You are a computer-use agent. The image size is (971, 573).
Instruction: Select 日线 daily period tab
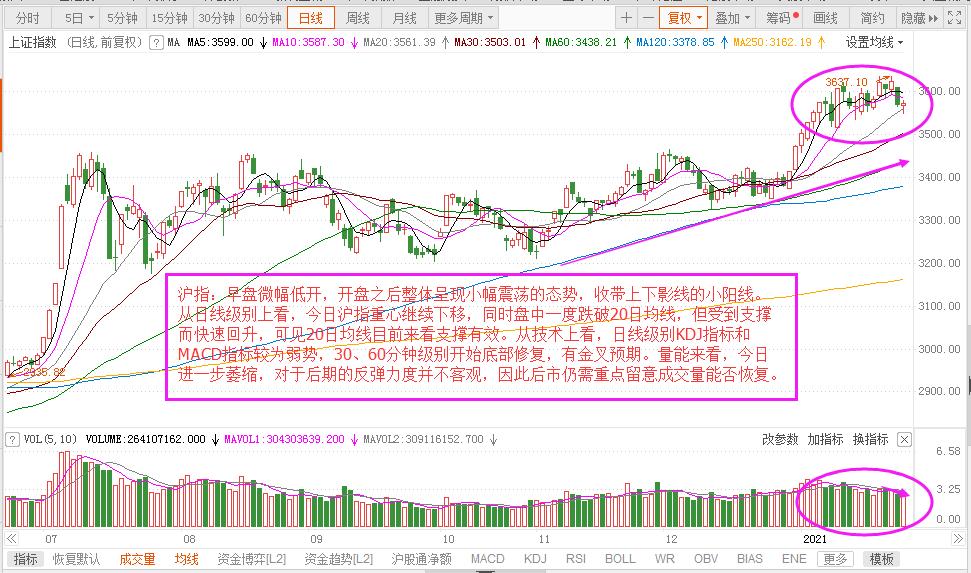[311, 18]
